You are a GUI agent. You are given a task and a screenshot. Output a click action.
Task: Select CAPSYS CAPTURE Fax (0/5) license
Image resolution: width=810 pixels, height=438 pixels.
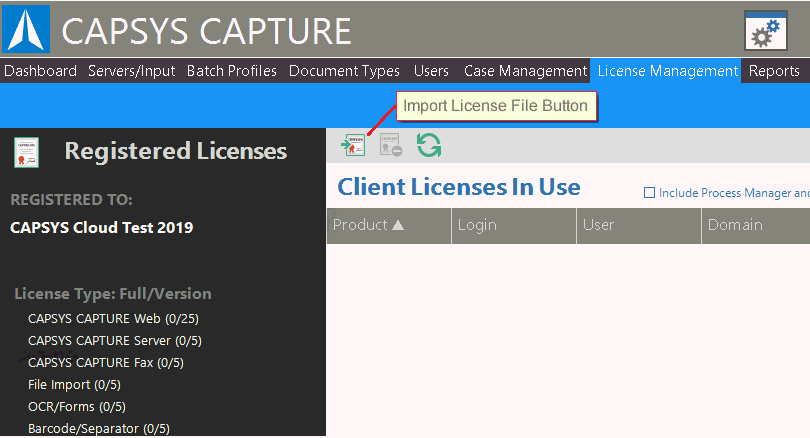coord(106,363)
